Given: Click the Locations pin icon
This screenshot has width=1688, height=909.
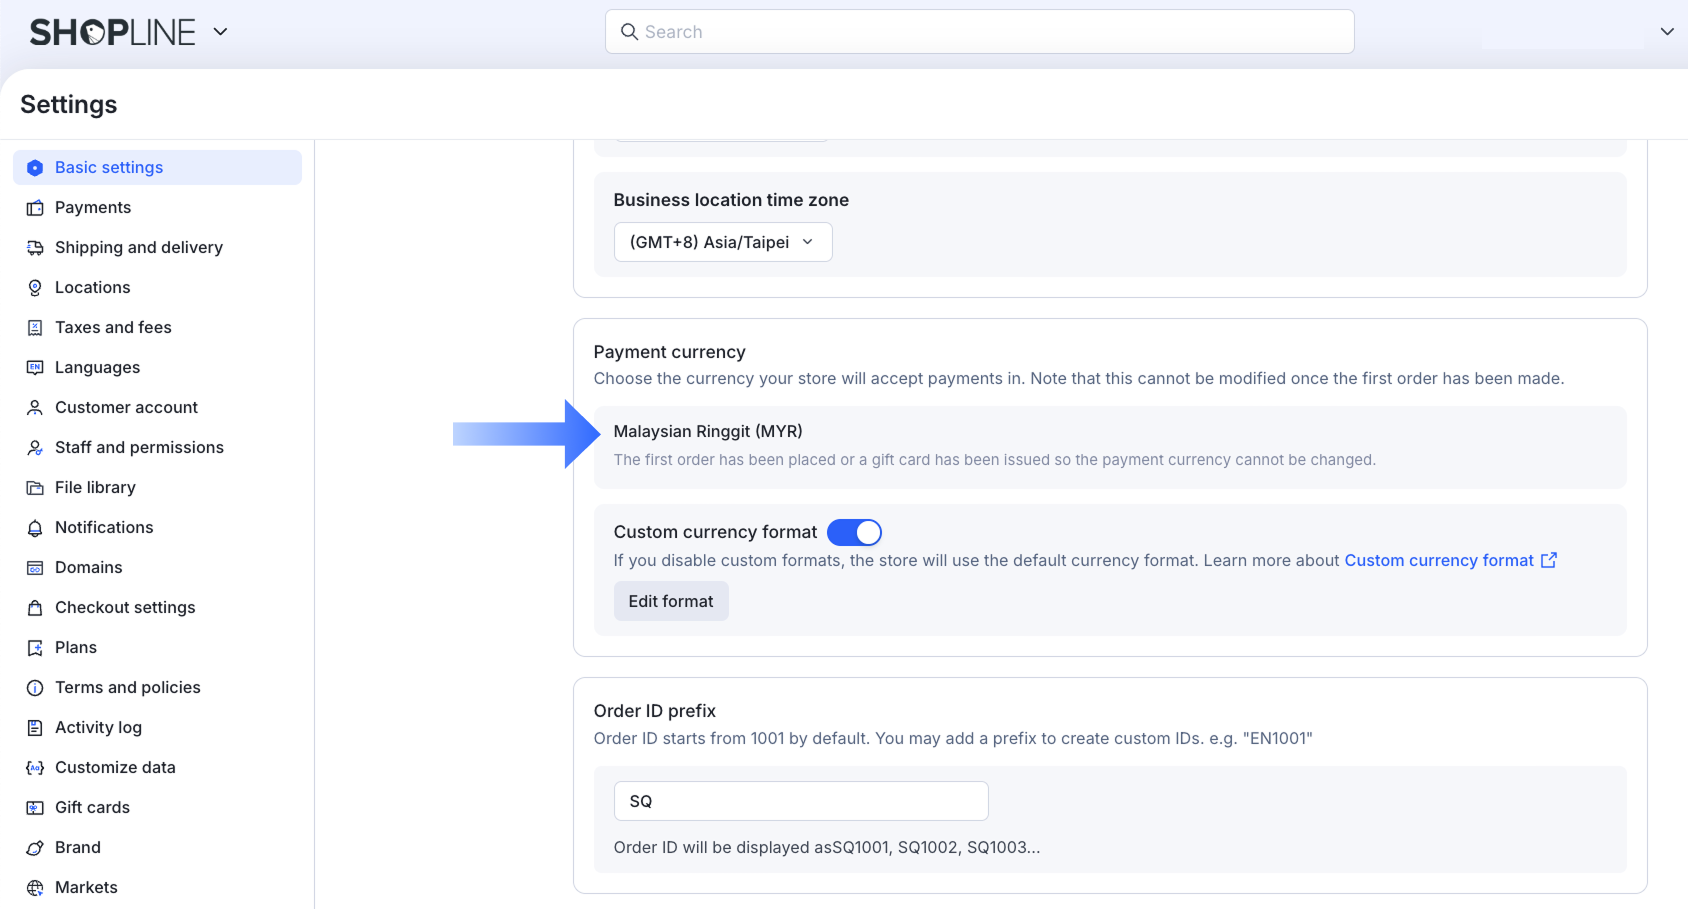Looking at the screenshot, I should tap(35, 288).
